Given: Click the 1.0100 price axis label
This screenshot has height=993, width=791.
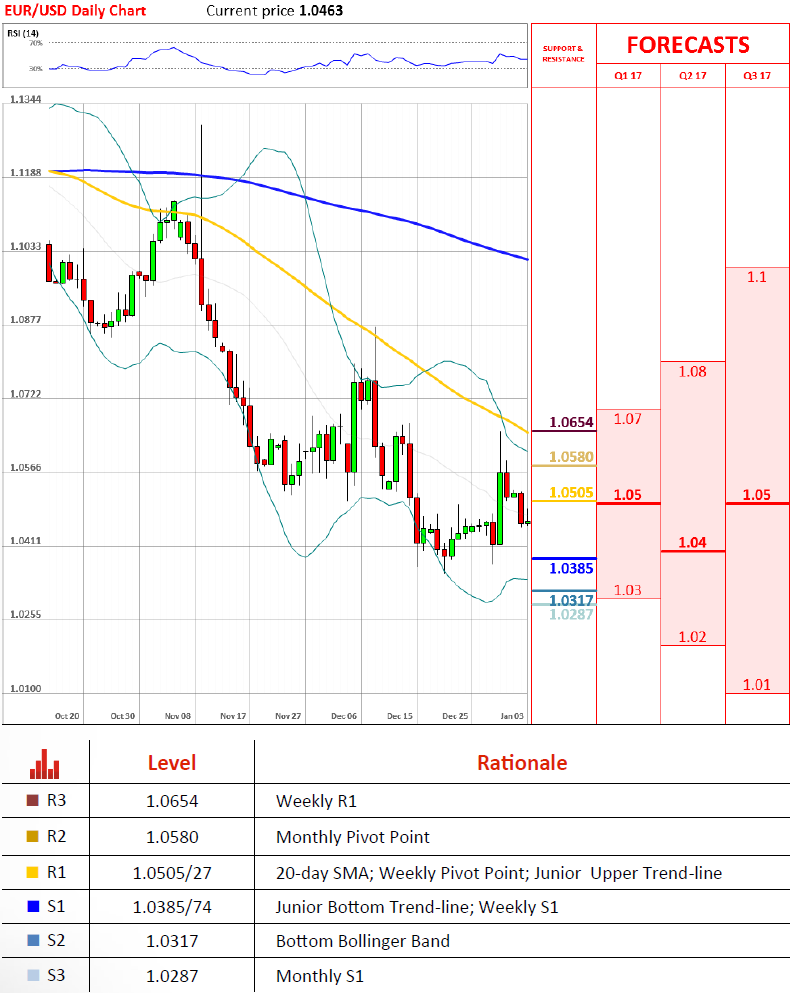Looking at the screenshot, I should (25, 688).
